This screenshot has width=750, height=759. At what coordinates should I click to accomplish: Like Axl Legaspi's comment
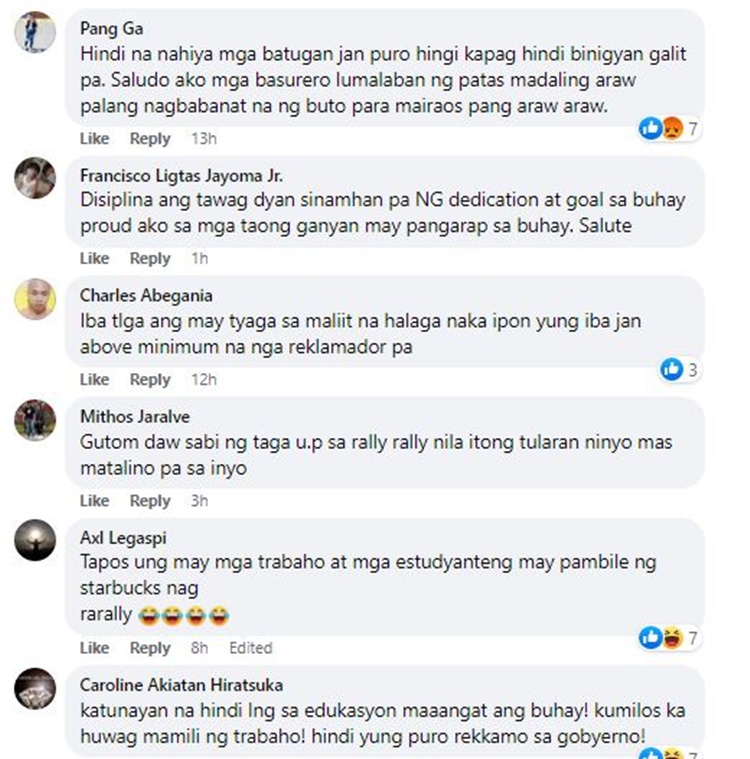coord(94,648)
